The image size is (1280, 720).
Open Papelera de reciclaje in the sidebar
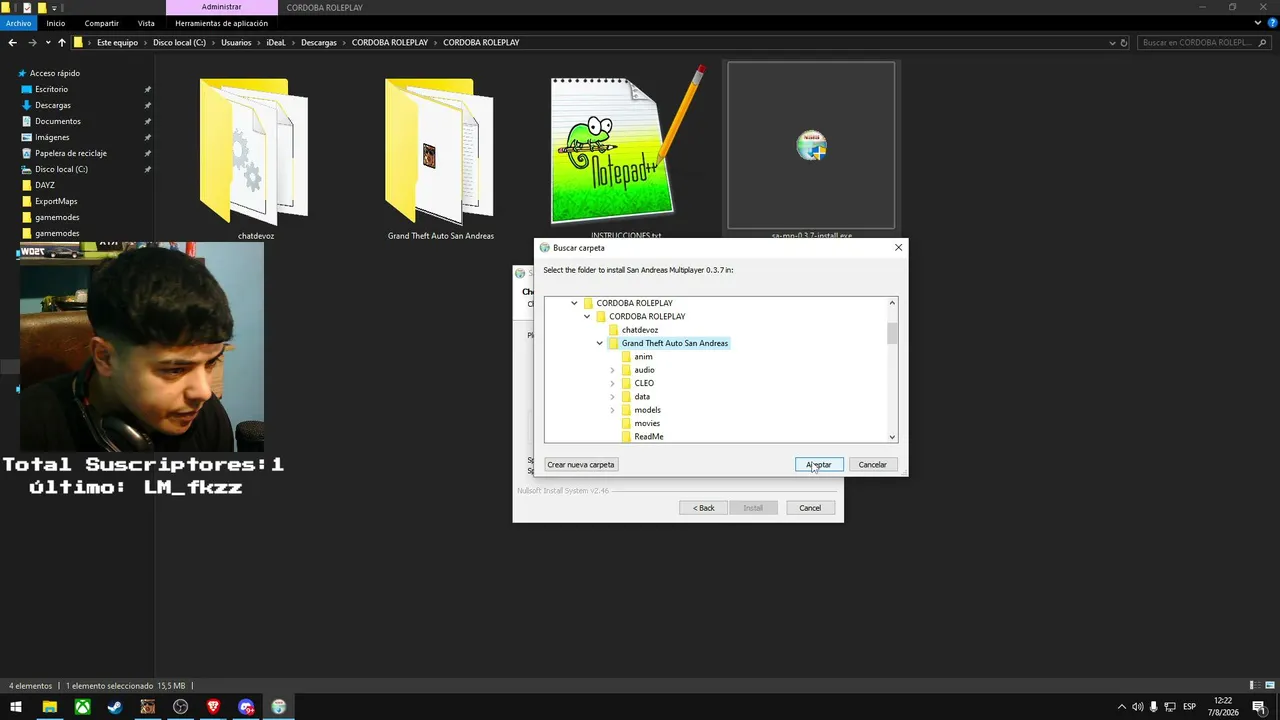click(71, 153)
